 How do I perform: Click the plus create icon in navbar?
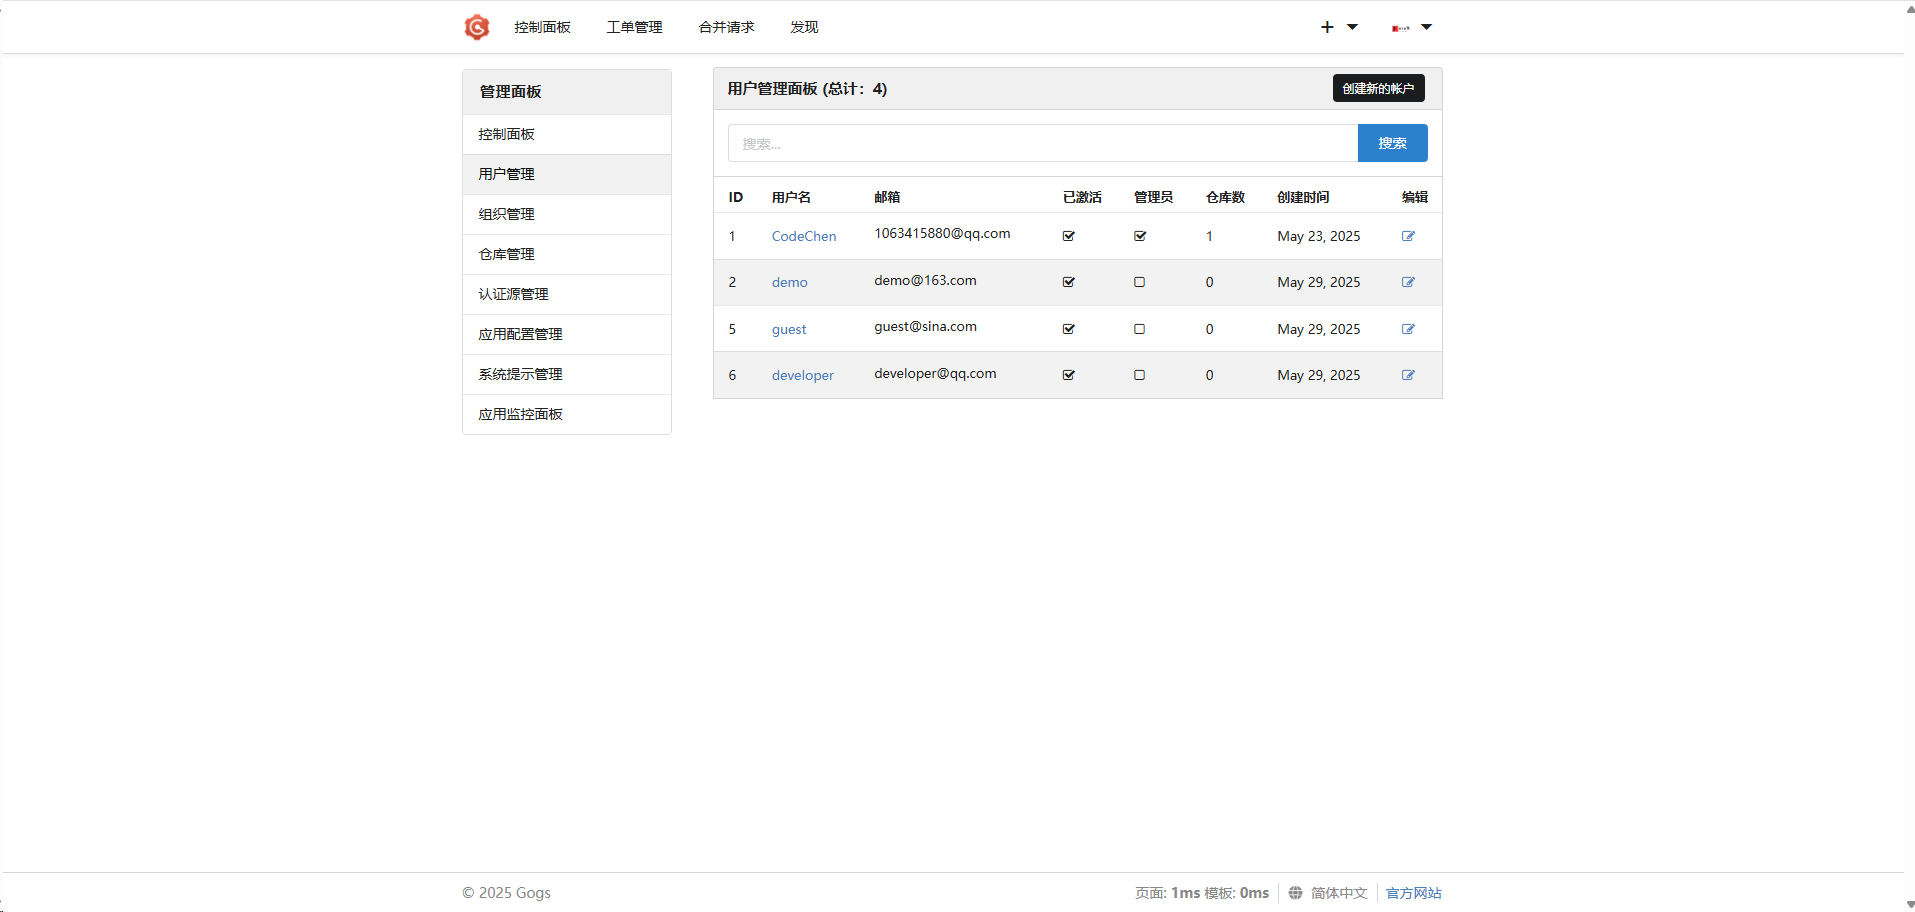pyautogui.click(x=1327, y=27)
